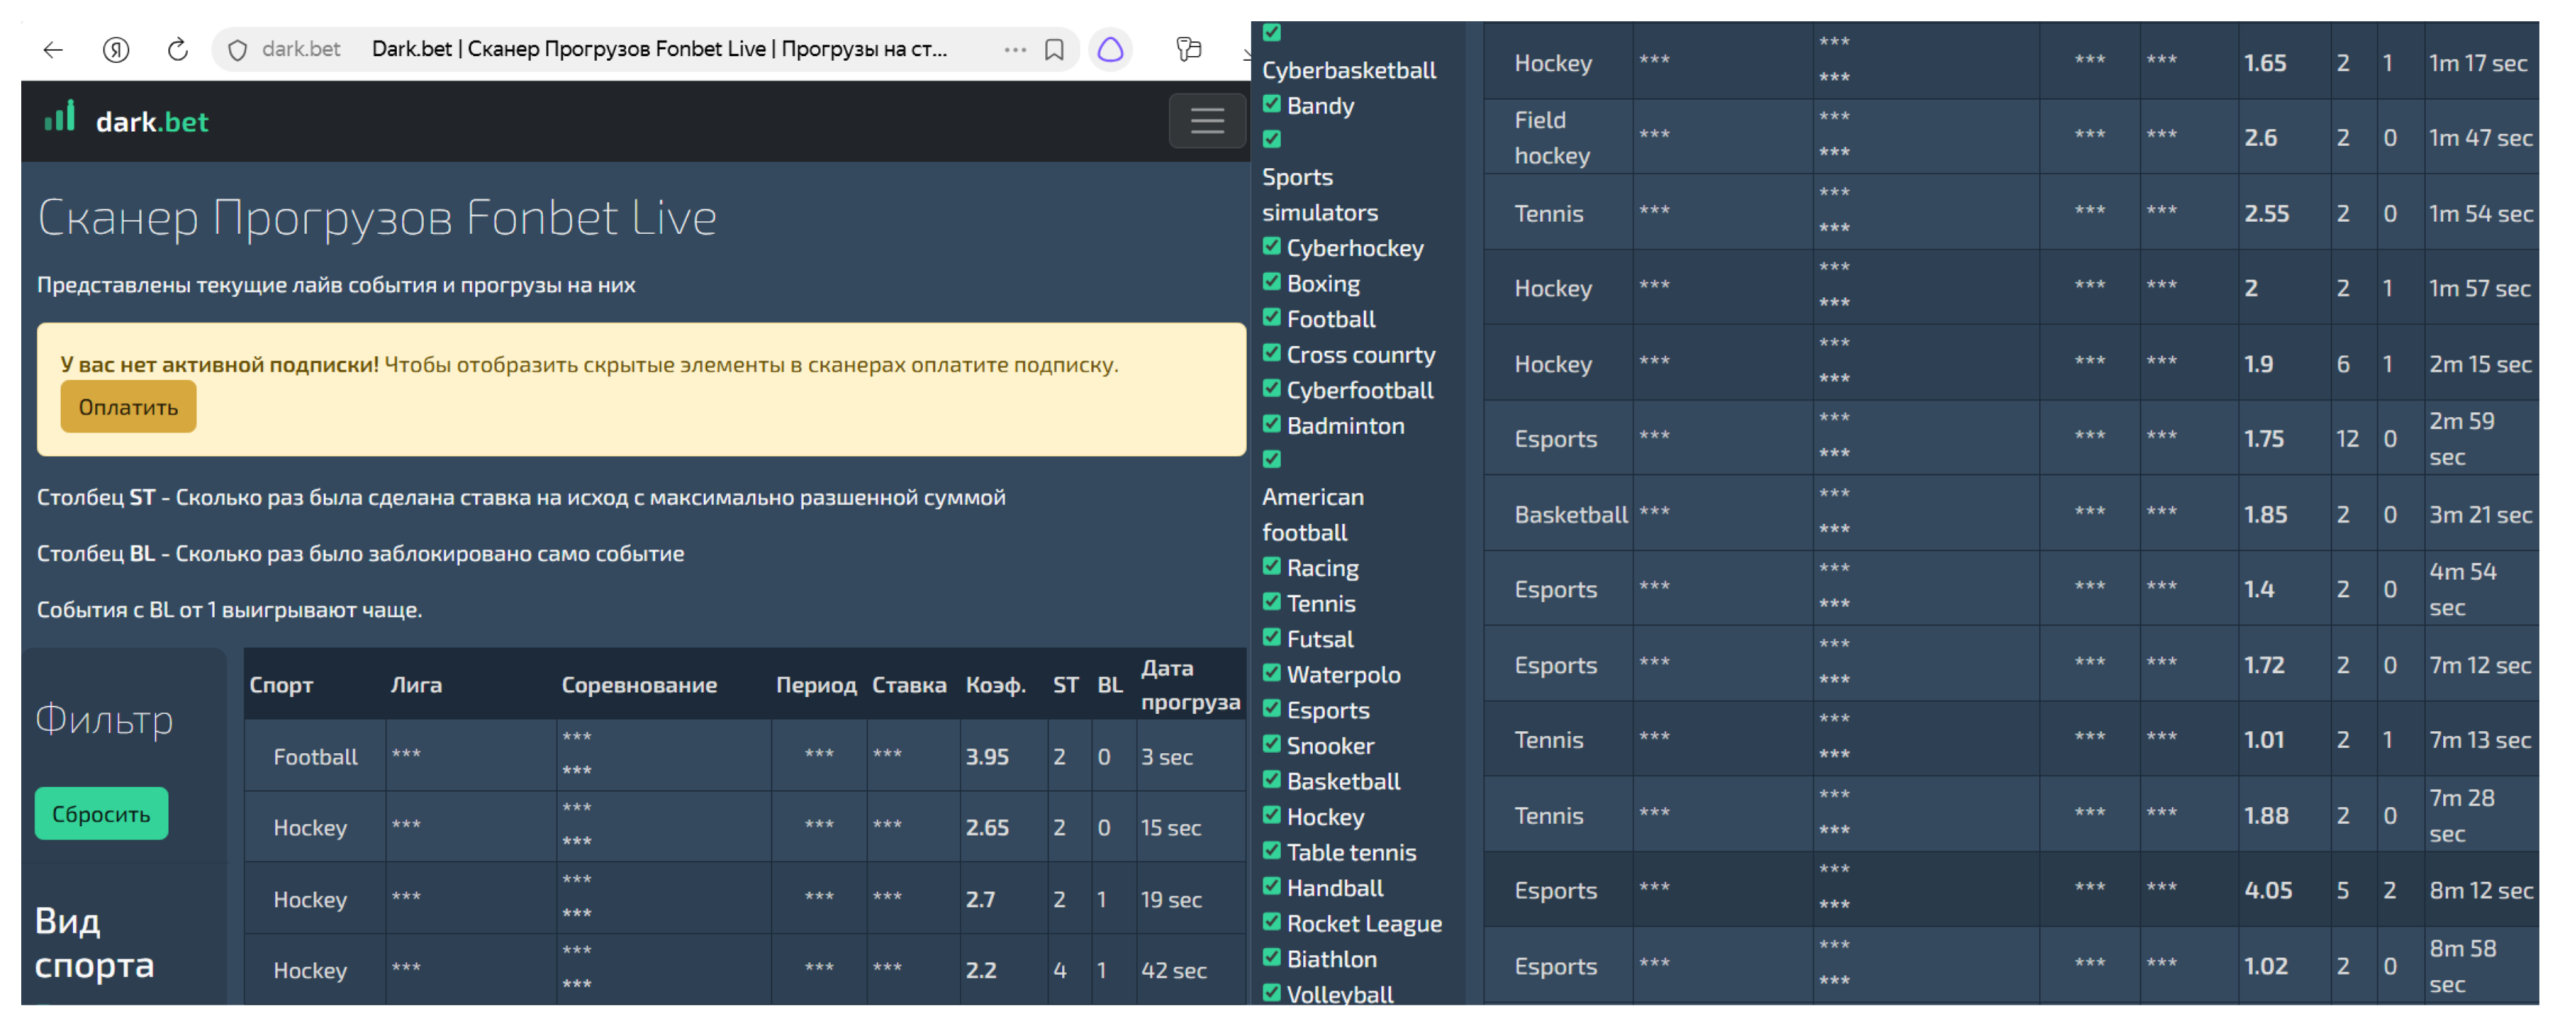Open the Yandex home icon
Image resolution: width=2560 pixels, height=1026 pixels.
pyautogui.click(x=116, y=49)
